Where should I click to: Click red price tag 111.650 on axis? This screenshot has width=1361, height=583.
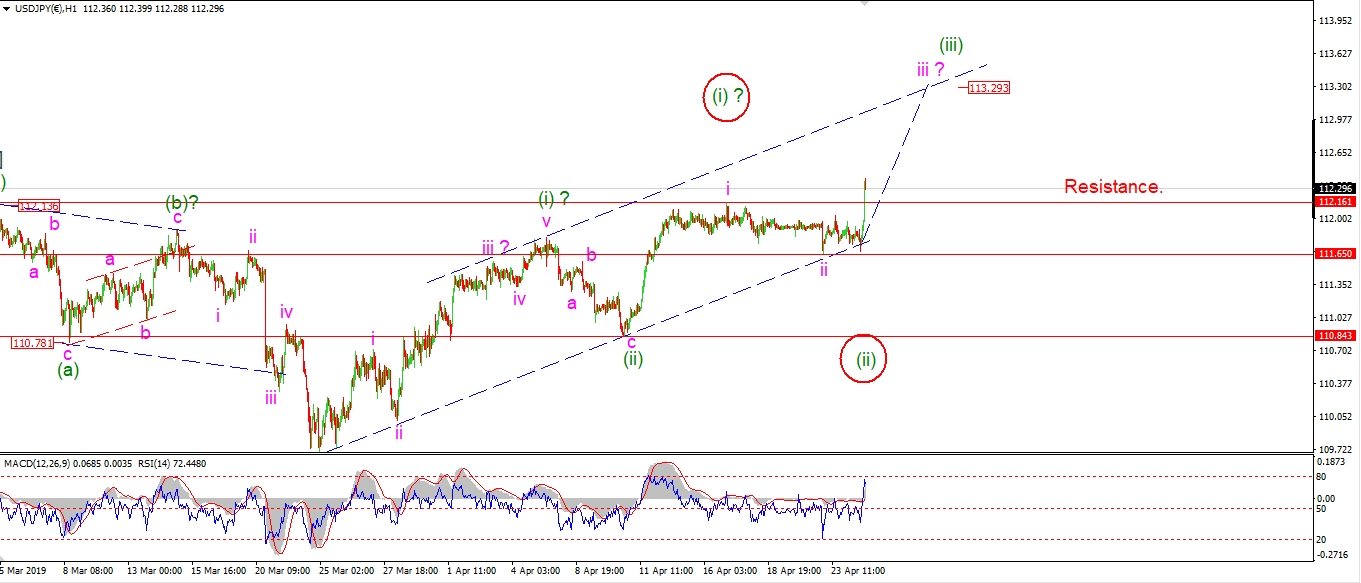1335,254
